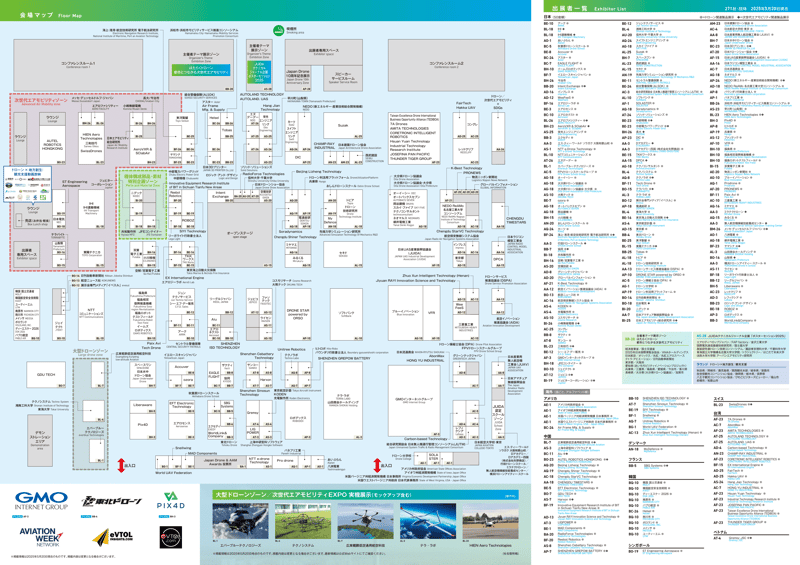Viewport: 800px width, 565px height.
Task: Click the スイス section in exhibitor list
Action: click(718, 398)
